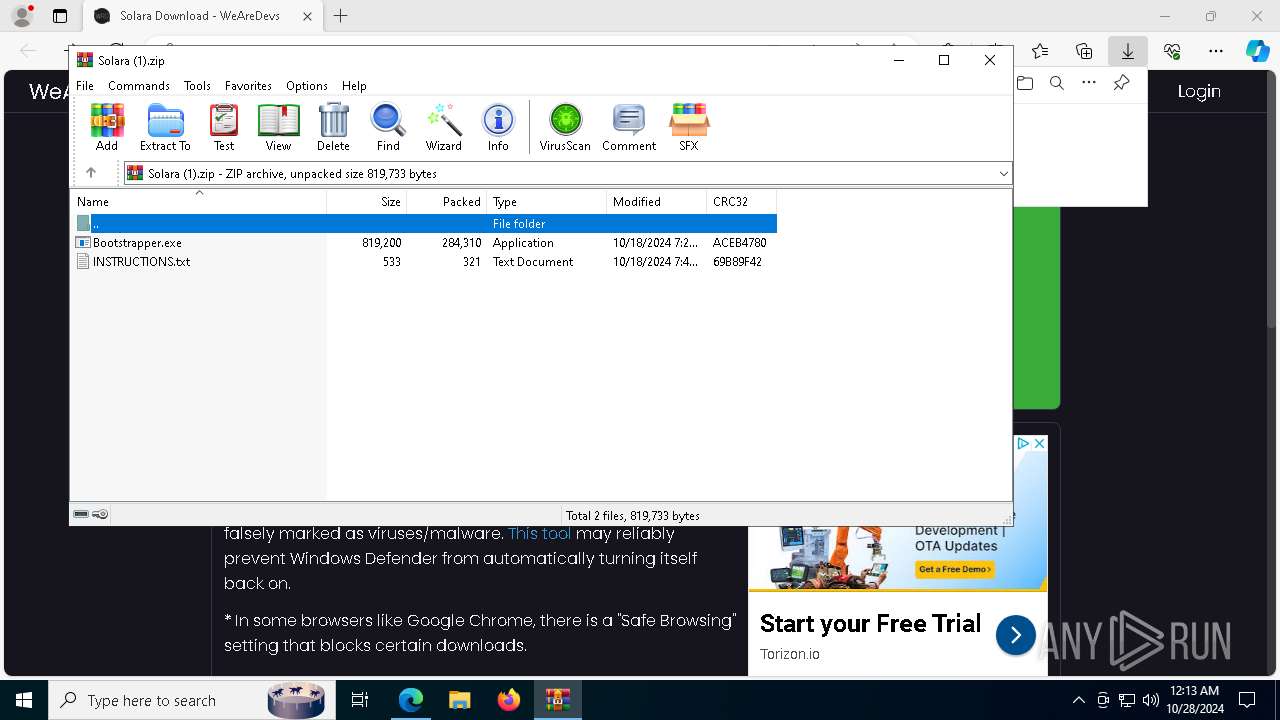The height and width of the screenshot is (720, 1280).
Task: Click the Login link on WeAreDevs
Action: [1199, 91]
